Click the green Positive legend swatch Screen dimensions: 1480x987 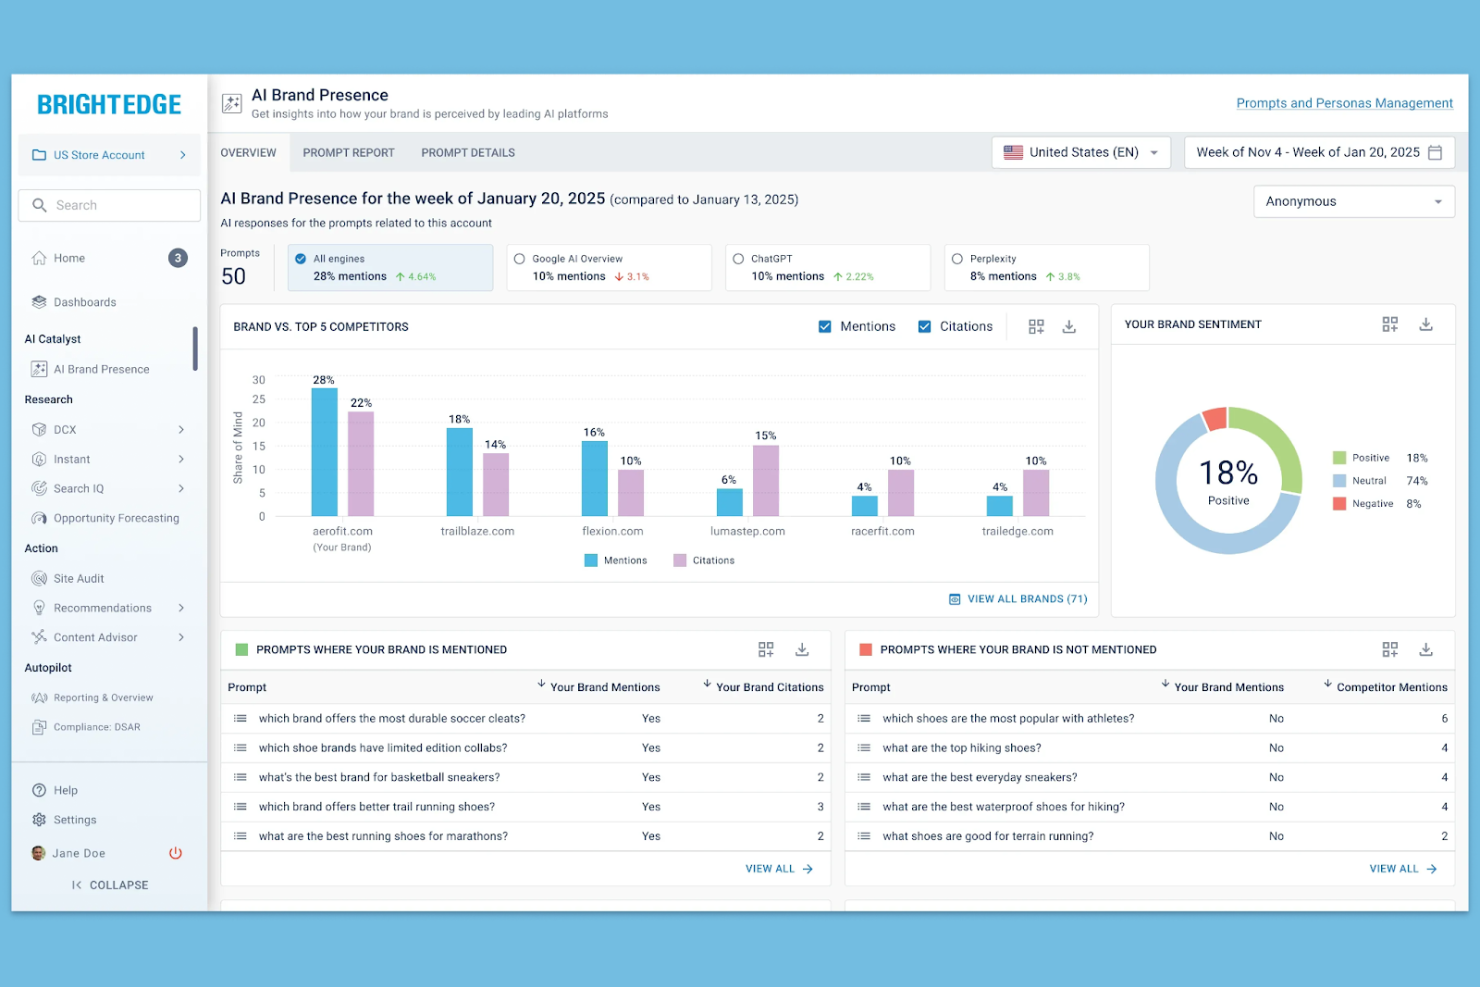(x=1341, y=457)
